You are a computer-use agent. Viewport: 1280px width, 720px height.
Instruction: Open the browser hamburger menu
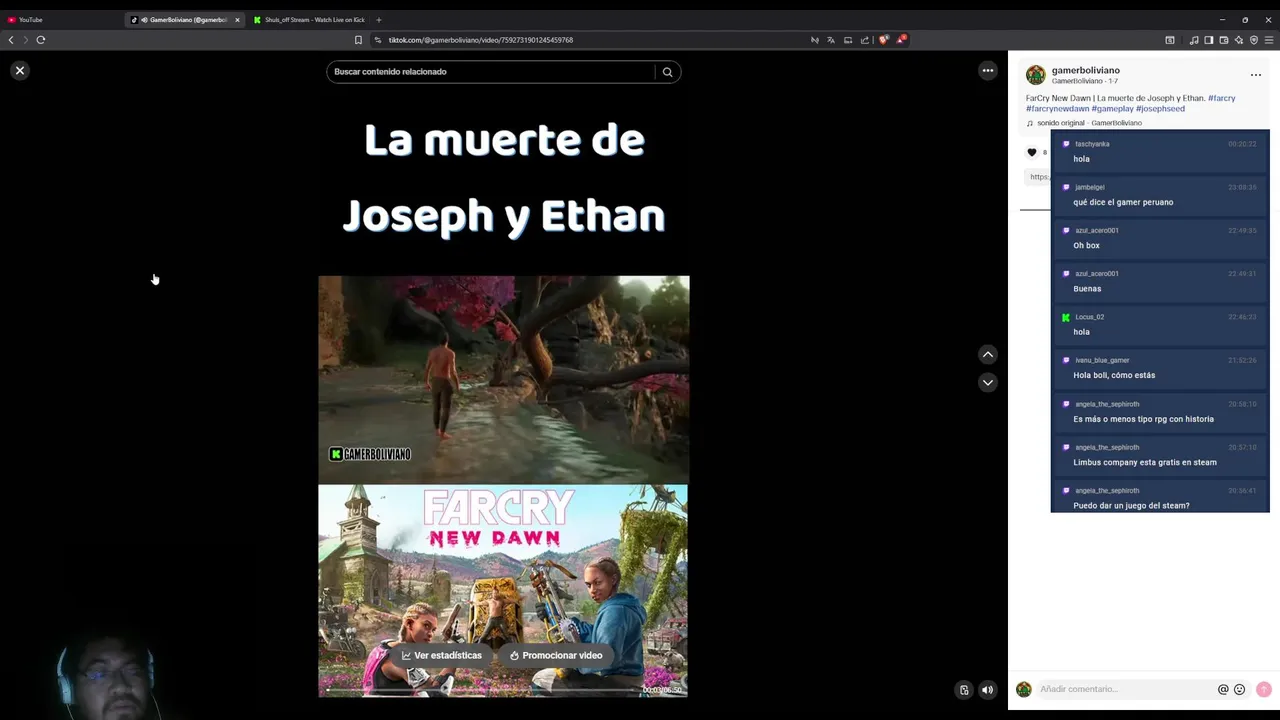tap(1269, 40)
